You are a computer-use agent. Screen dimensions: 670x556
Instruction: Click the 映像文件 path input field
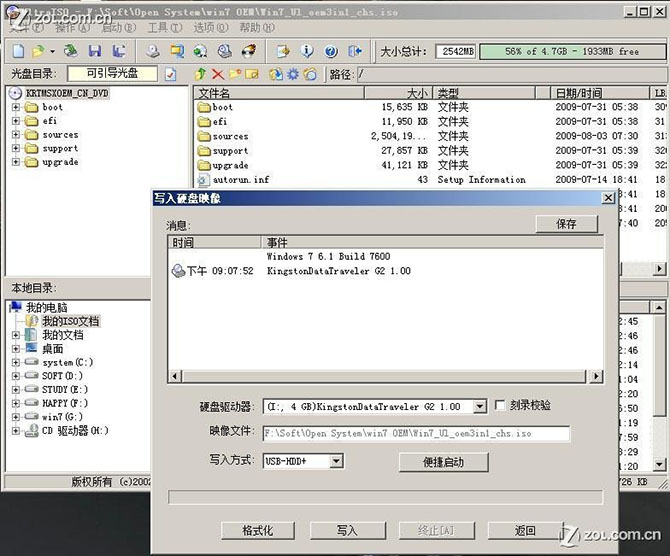point(416,434)
